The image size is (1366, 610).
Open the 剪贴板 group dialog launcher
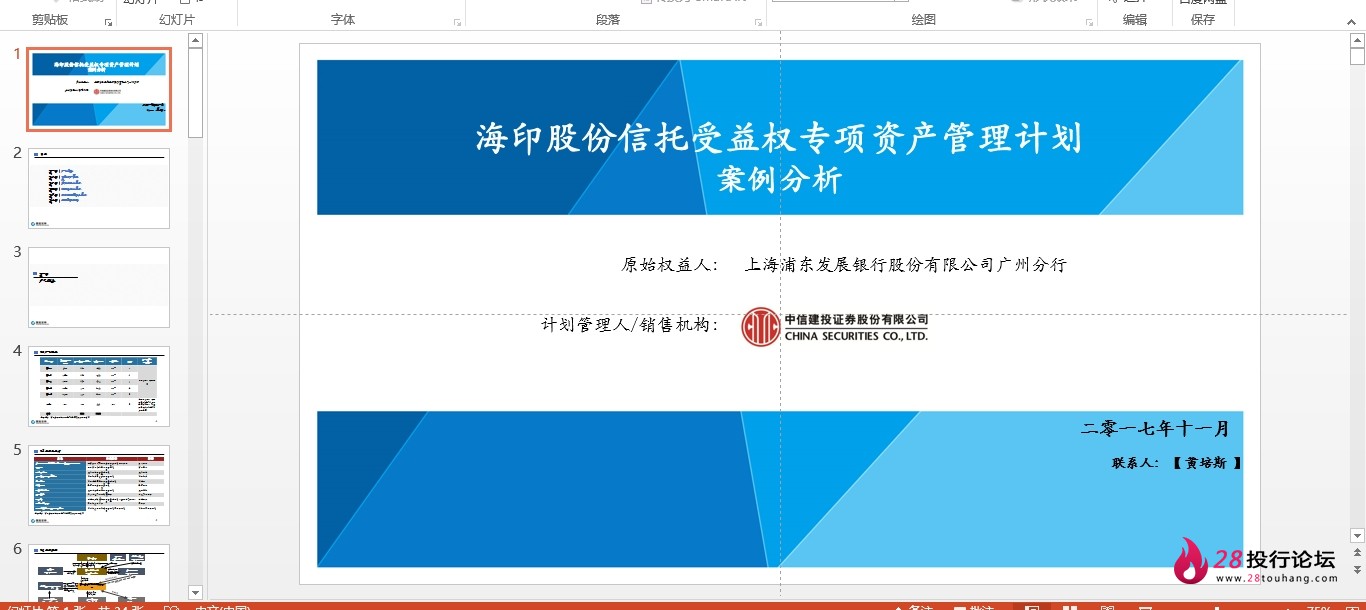pos(108,21)
